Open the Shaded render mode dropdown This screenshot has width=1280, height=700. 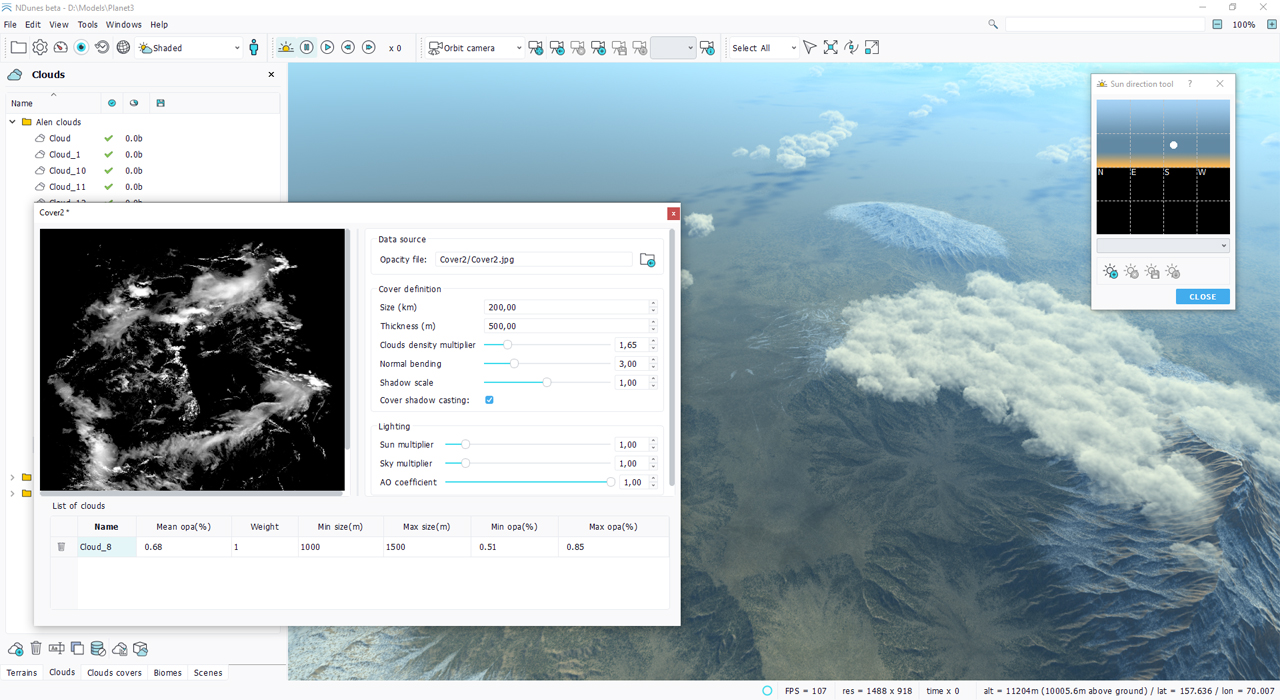(x=190, y=47)
